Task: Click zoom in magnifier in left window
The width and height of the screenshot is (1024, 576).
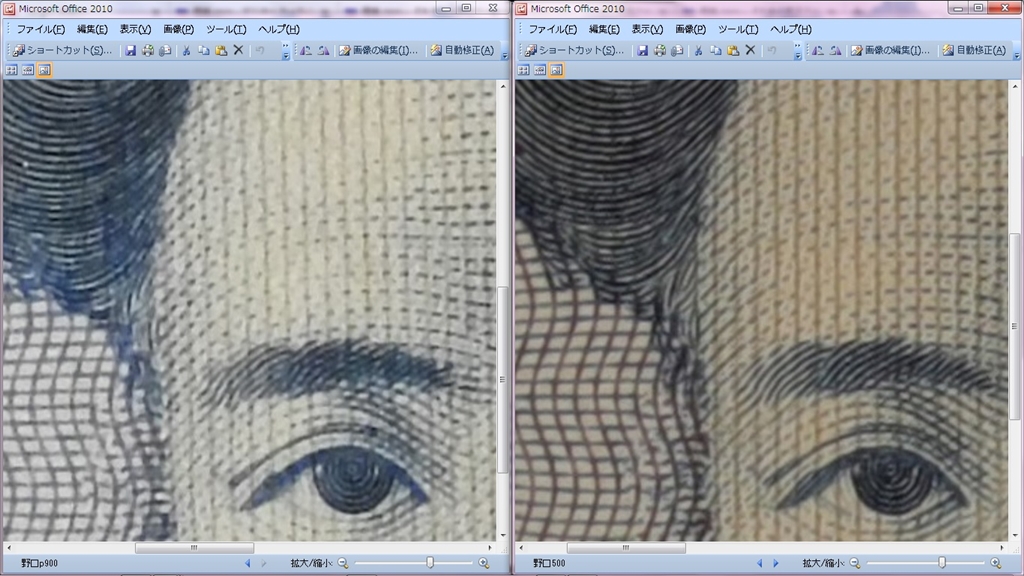Action: click(x=484, y=563)
